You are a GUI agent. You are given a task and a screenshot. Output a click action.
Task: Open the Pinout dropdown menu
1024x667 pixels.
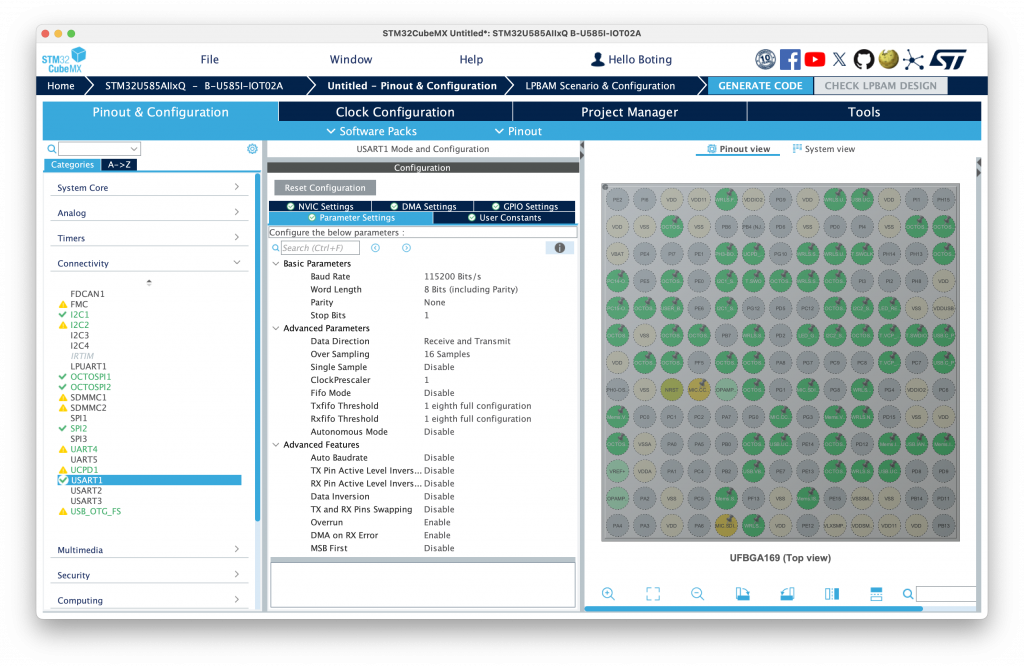[519, 131]
